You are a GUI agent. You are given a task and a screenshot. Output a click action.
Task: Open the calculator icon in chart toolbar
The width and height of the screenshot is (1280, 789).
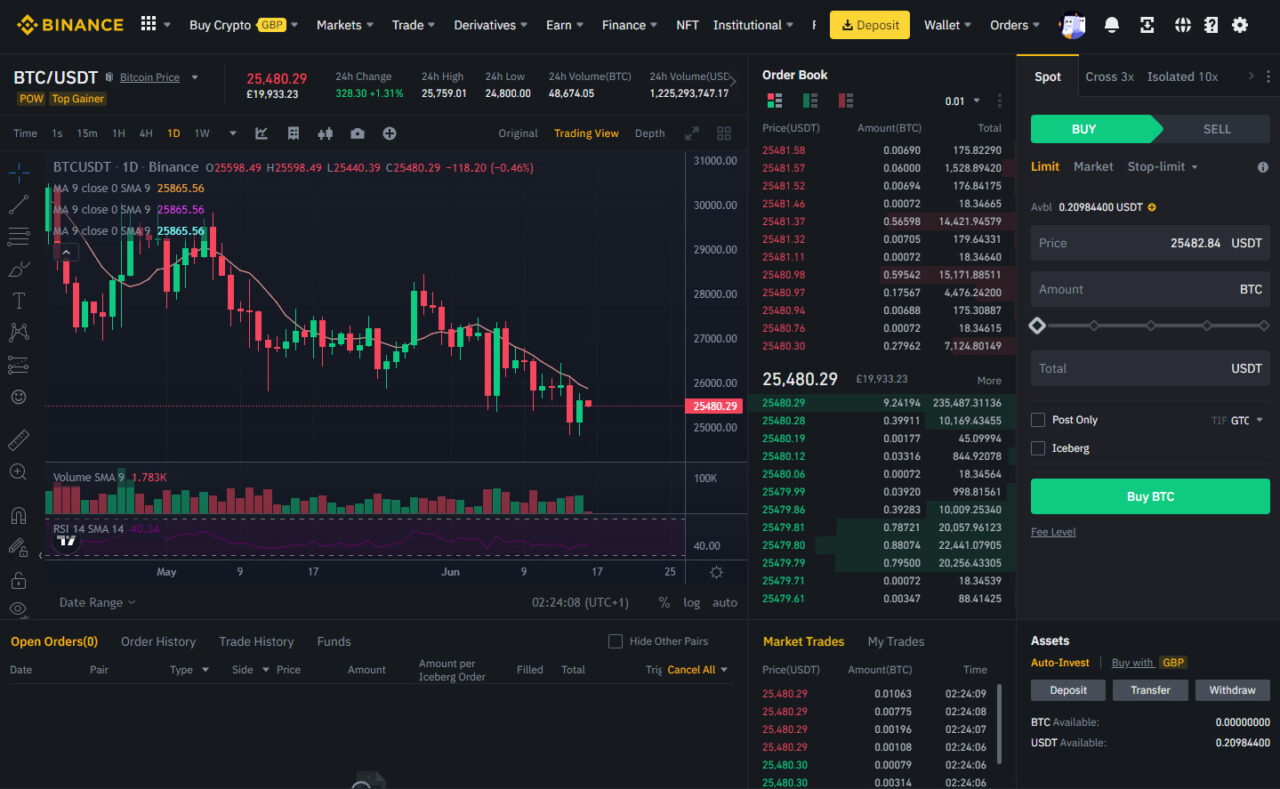click(293, 133)
